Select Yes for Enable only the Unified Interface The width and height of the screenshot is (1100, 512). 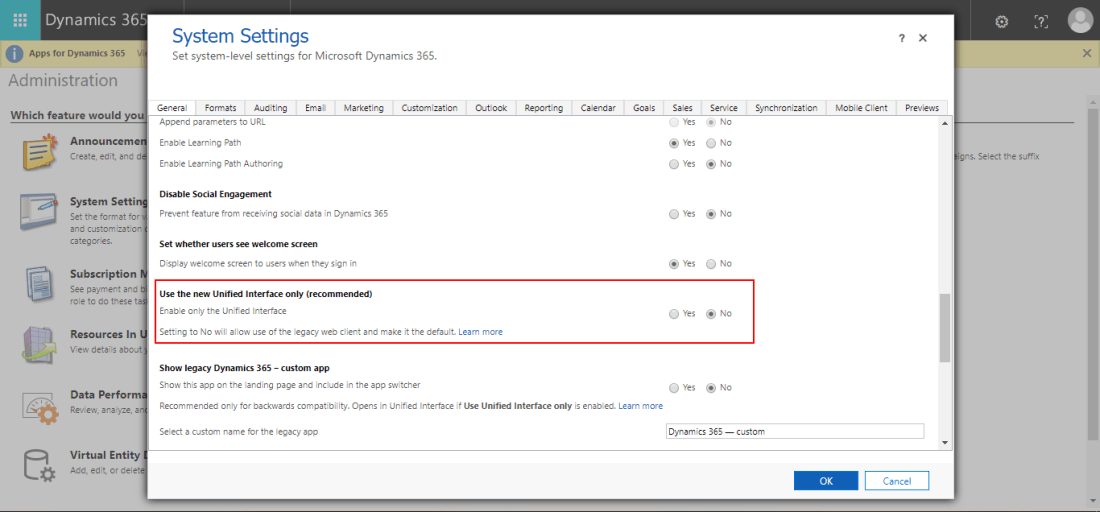click(x=674, y=313)
